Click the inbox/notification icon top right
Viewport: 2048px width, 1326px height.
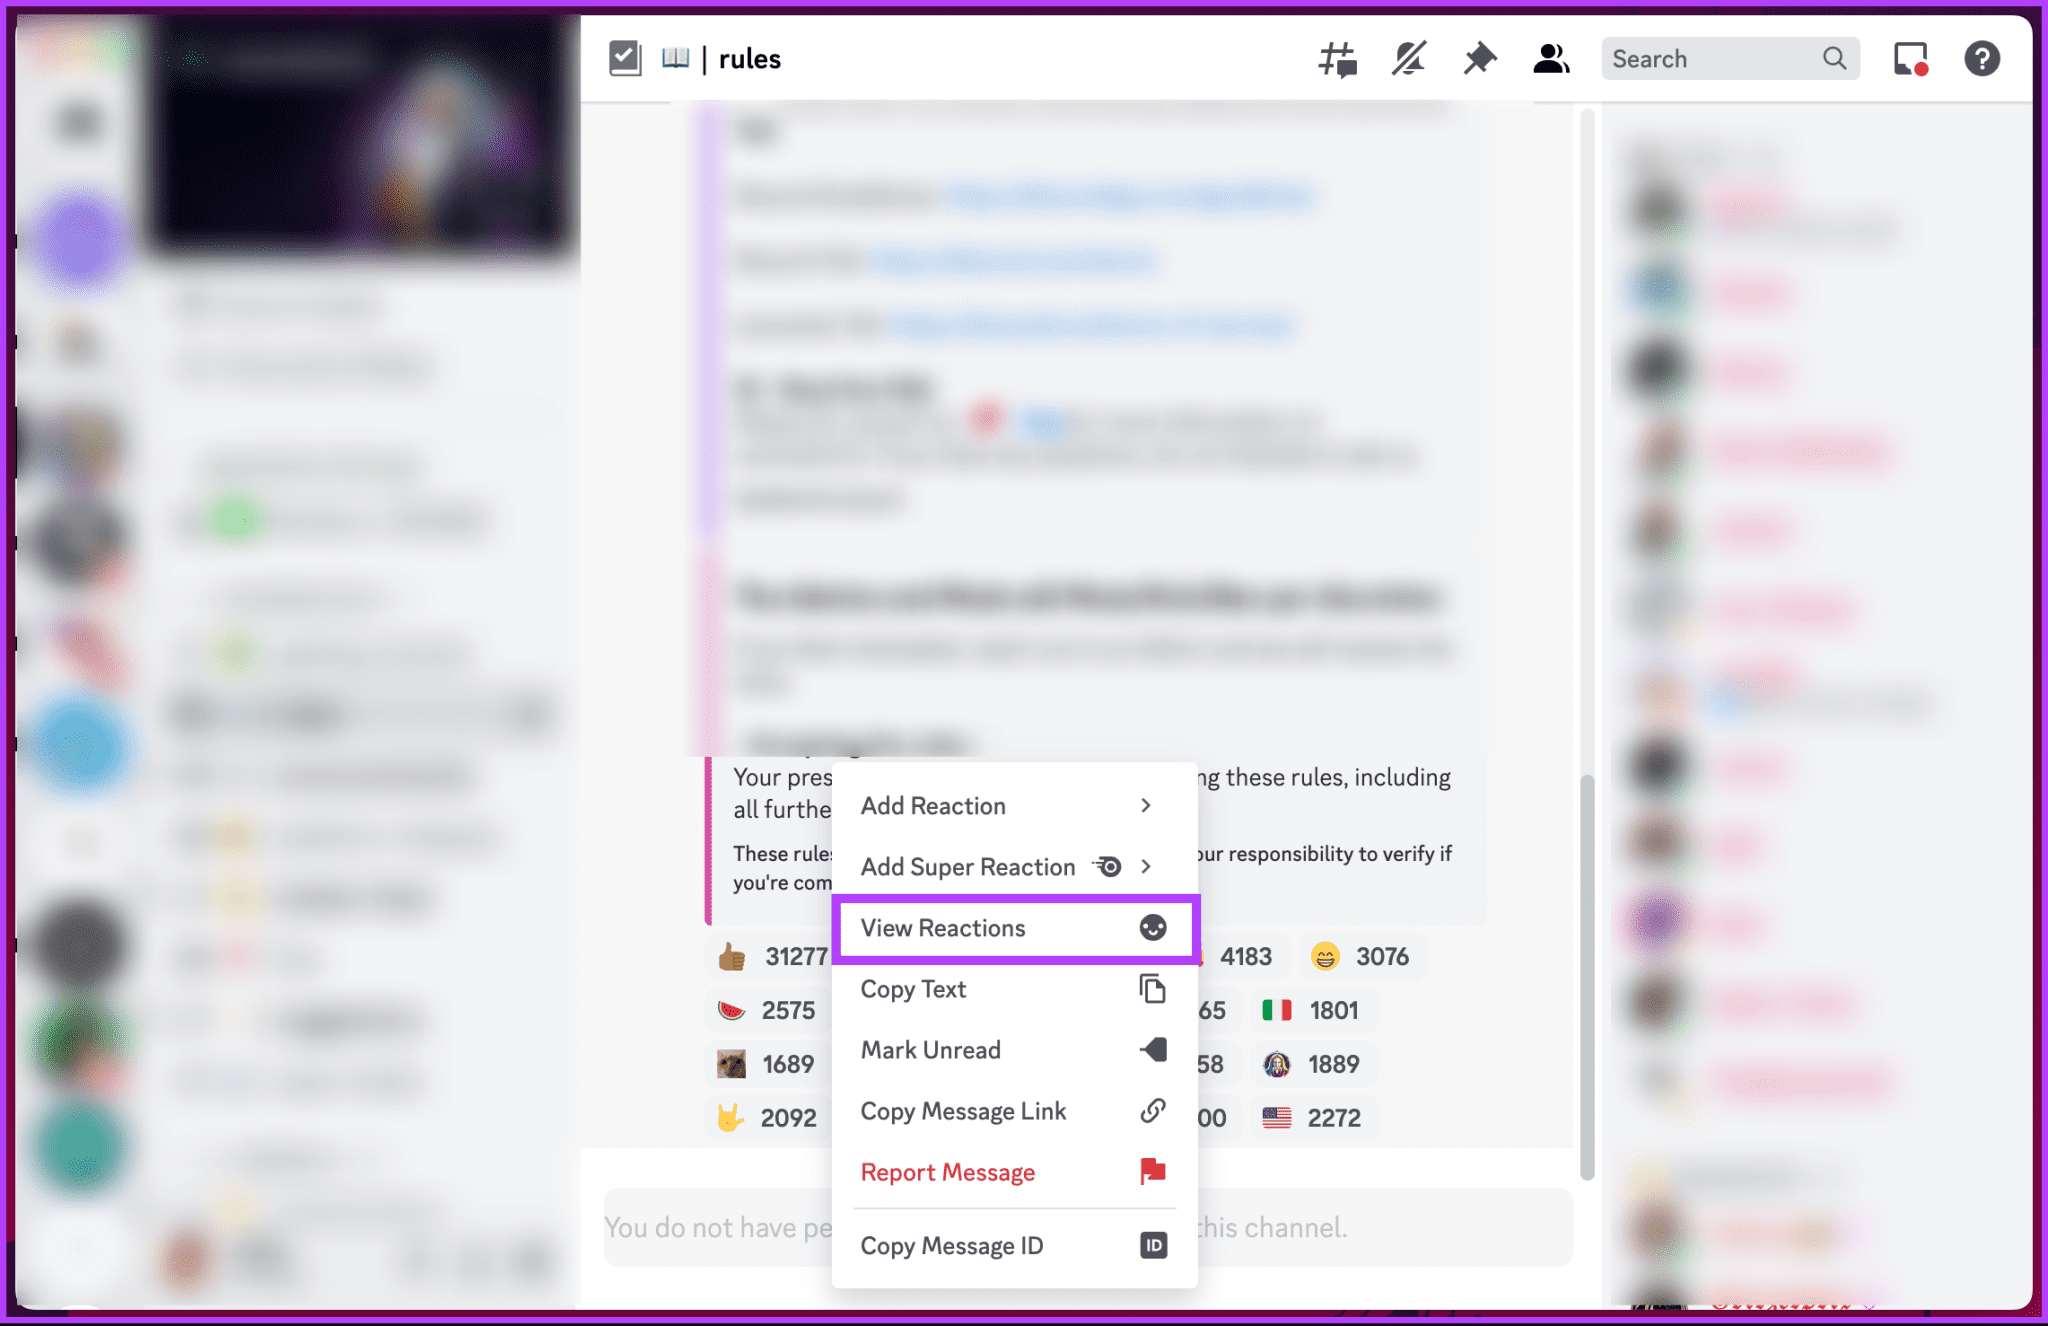(x=1911, y=58)
